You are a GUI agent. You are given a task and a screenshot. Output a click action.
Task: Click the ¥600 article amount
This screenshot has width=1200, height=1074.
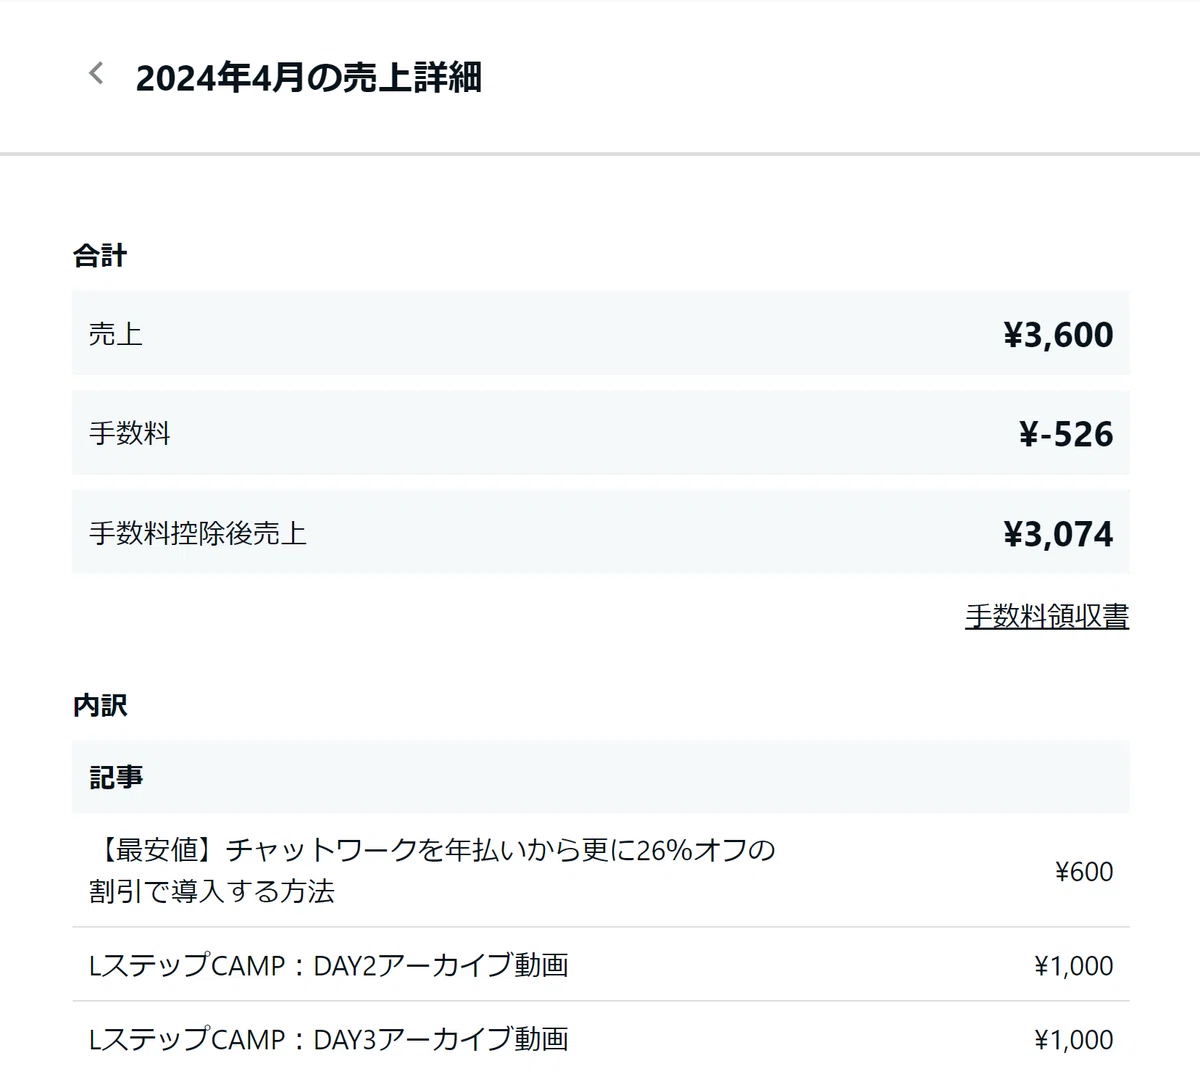[1084, 871]
